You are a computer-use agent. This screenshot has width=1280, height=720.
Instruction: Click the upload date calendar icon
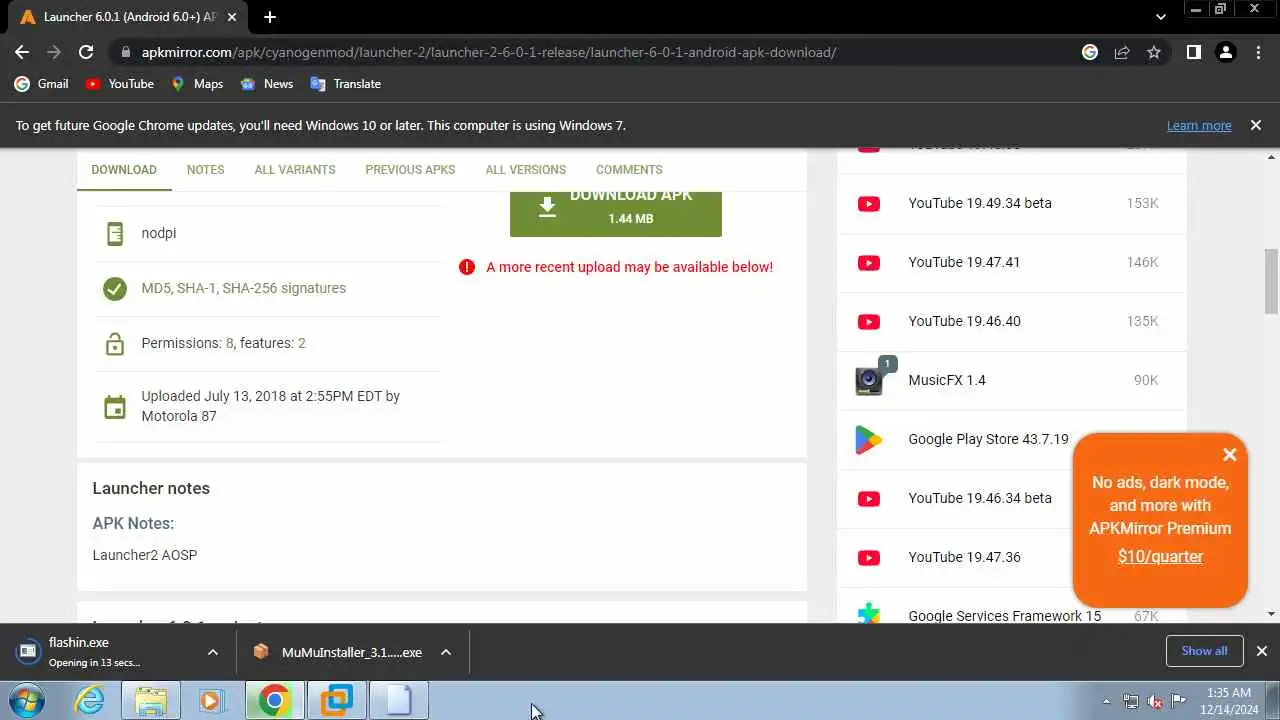point(115,406)
